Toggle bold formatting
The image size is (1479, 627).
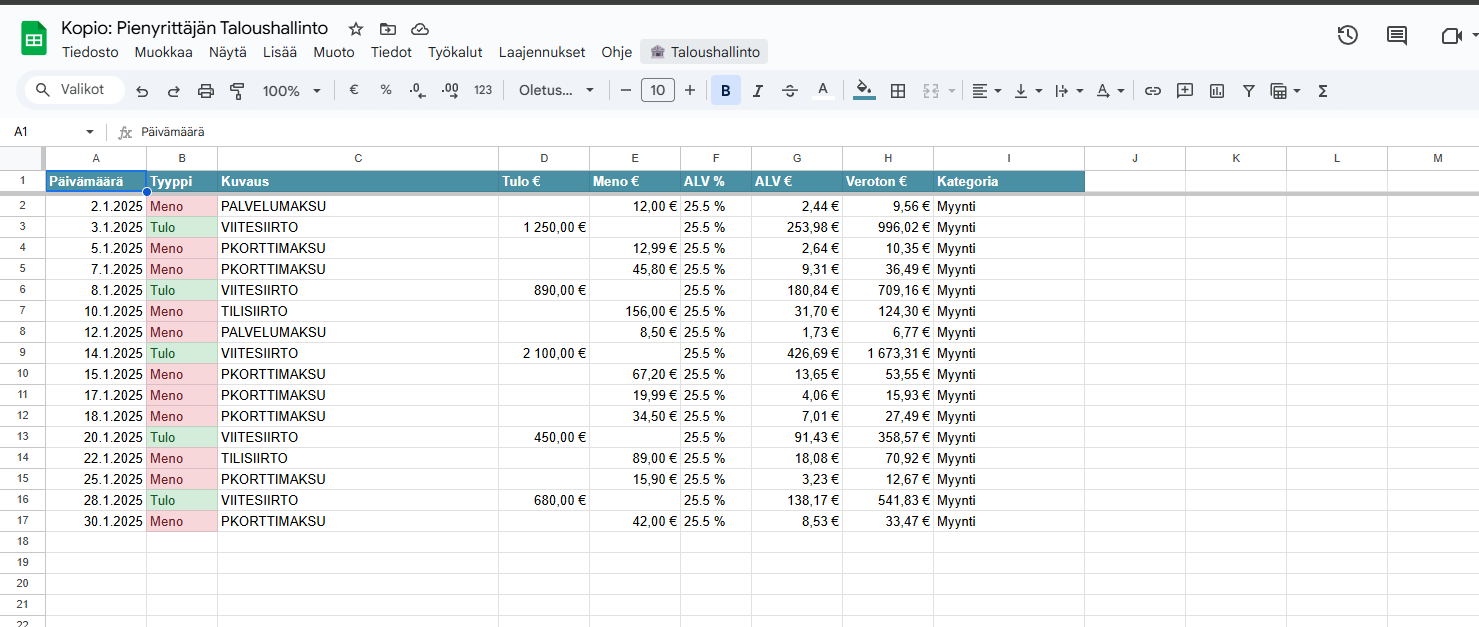pyautogui.click(x=725, y=91)
